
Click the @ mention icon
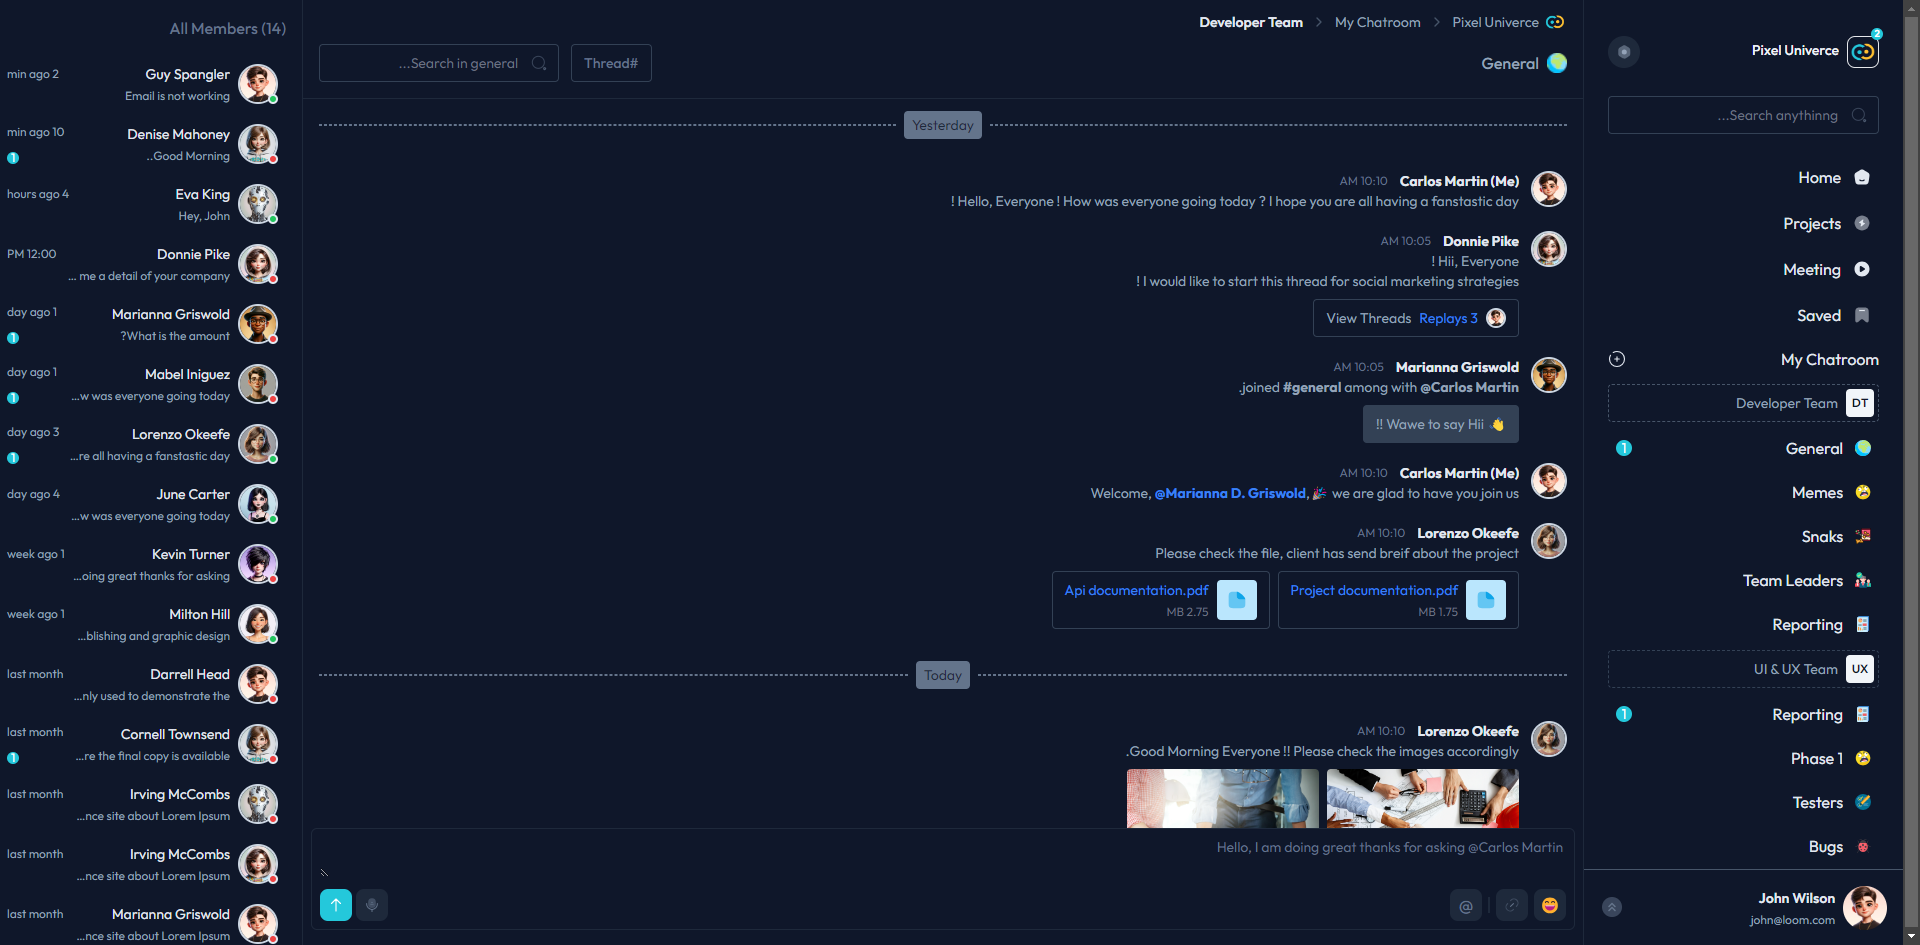[x=1465, y=905]
